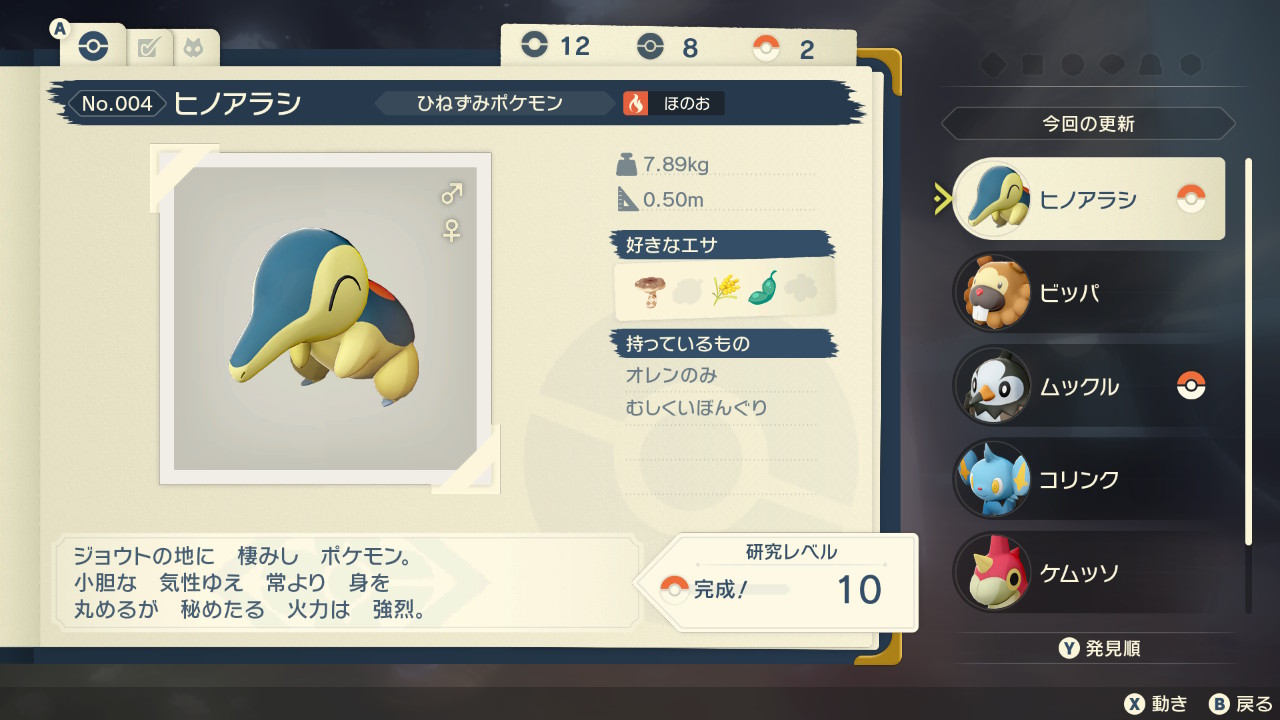This screenshot has height=720, width=1280.
Task: Click the fire type flame icon
Action: coord(635,103)
